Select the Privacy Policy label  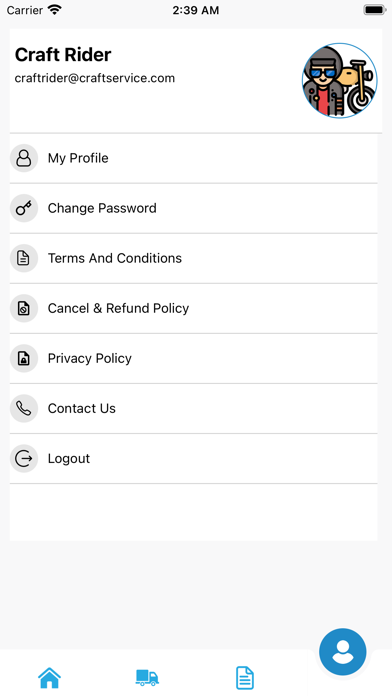[x=90, y=358]
